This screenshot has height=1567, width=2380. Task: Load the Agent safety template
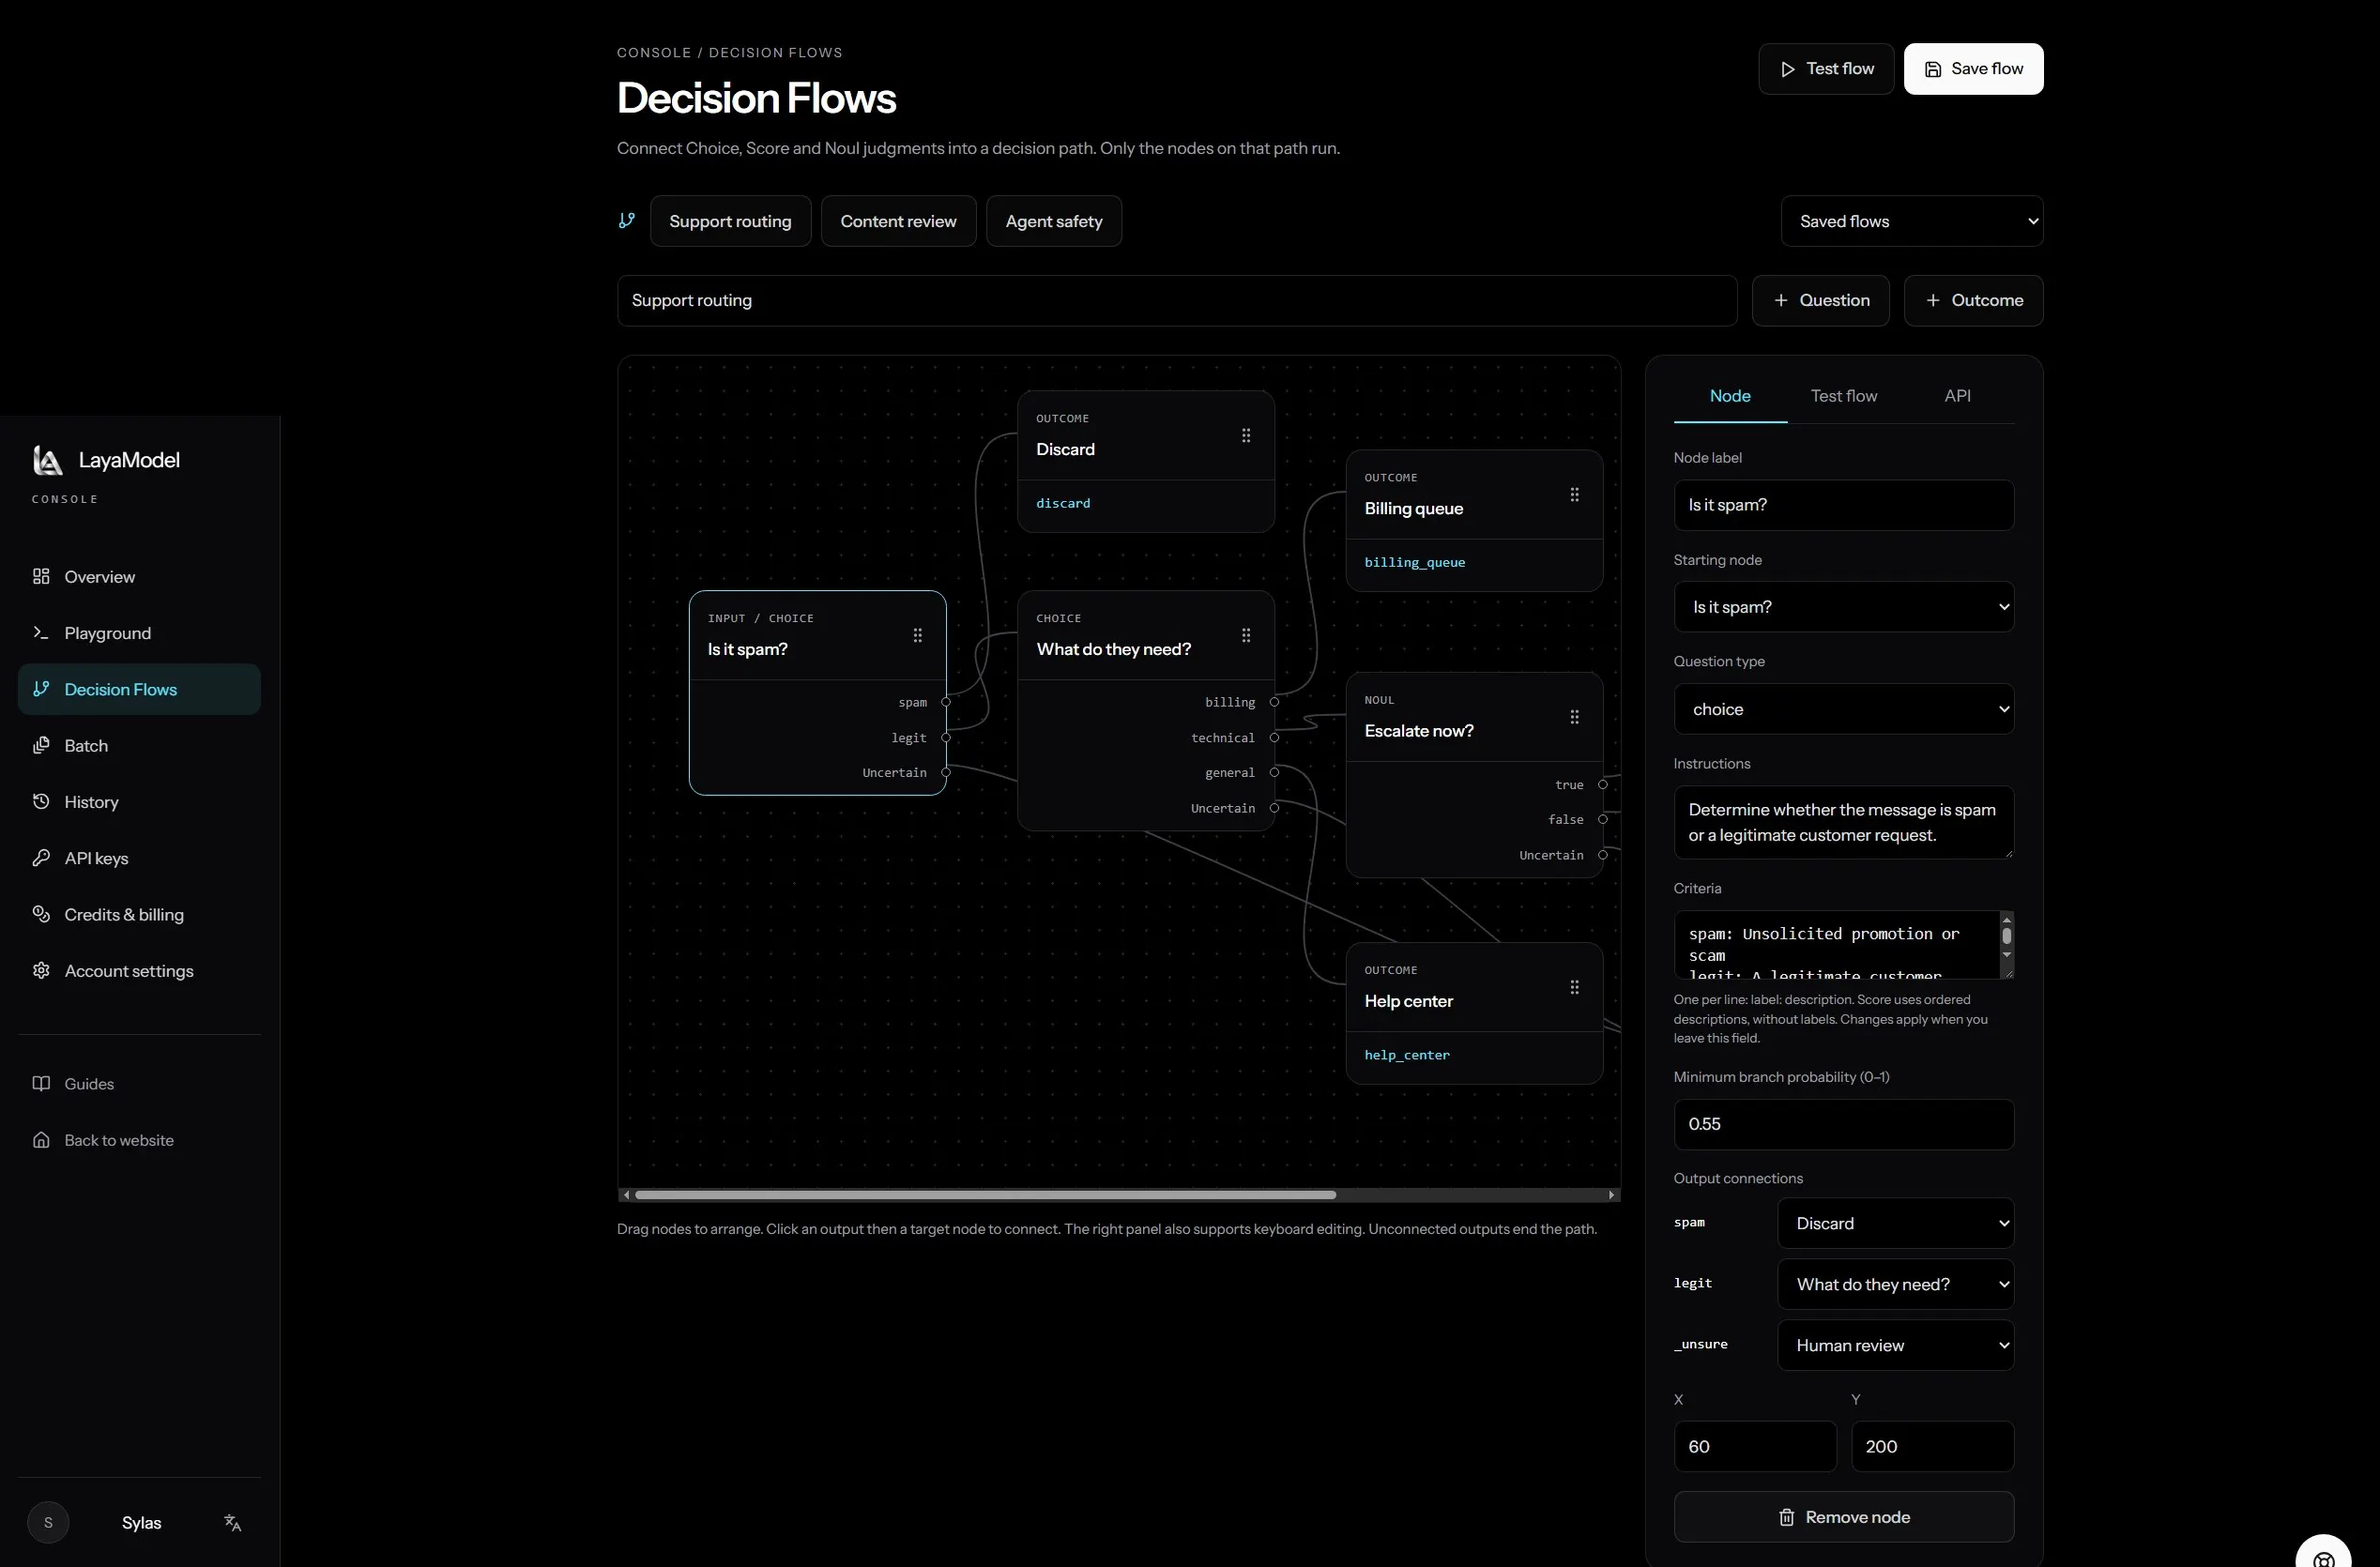1053,221
